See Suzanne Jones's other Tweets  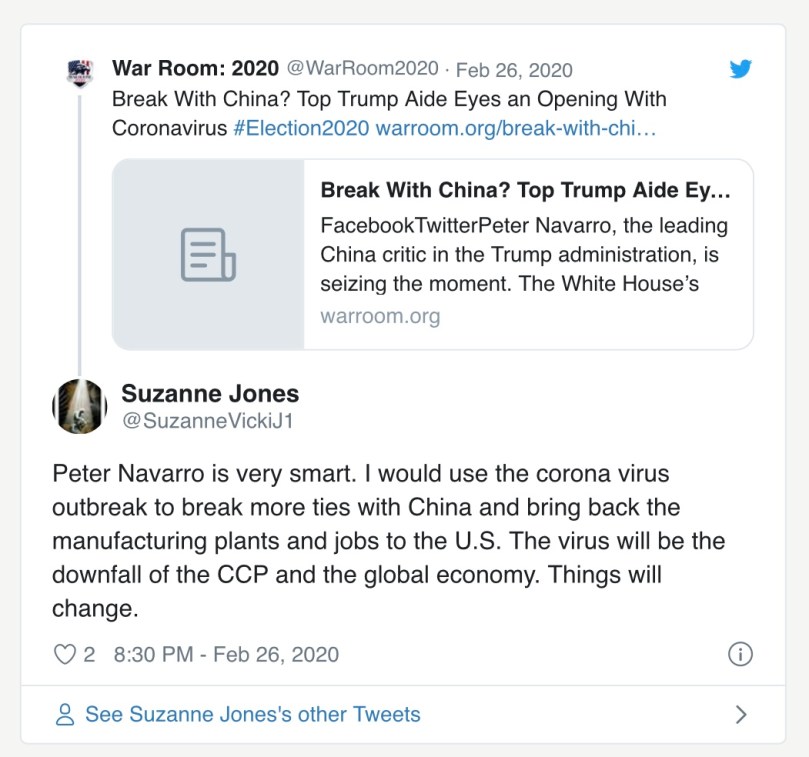(252, 714)
